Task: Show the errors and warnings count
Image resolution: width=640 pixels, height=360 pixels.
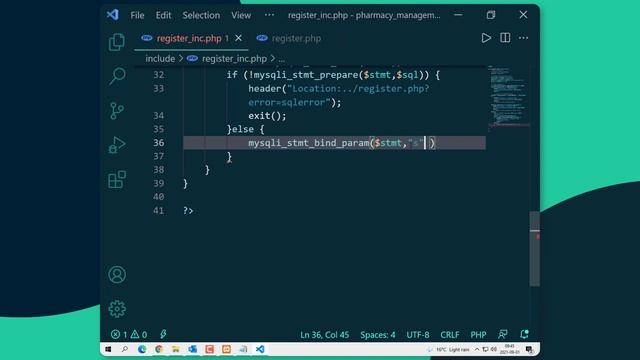Action: (x=129, y=335)
